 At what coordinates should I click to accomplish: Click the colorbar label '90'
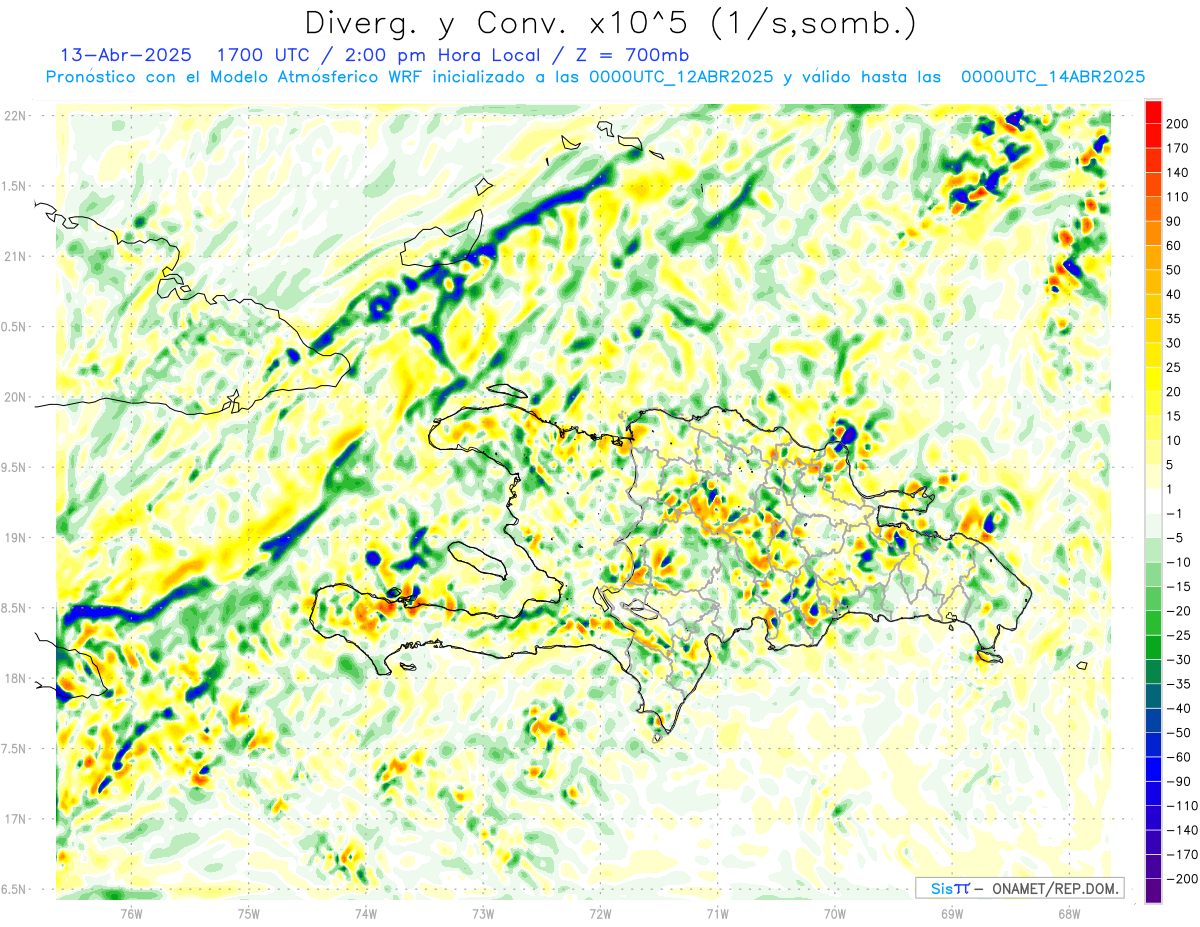1176,221
